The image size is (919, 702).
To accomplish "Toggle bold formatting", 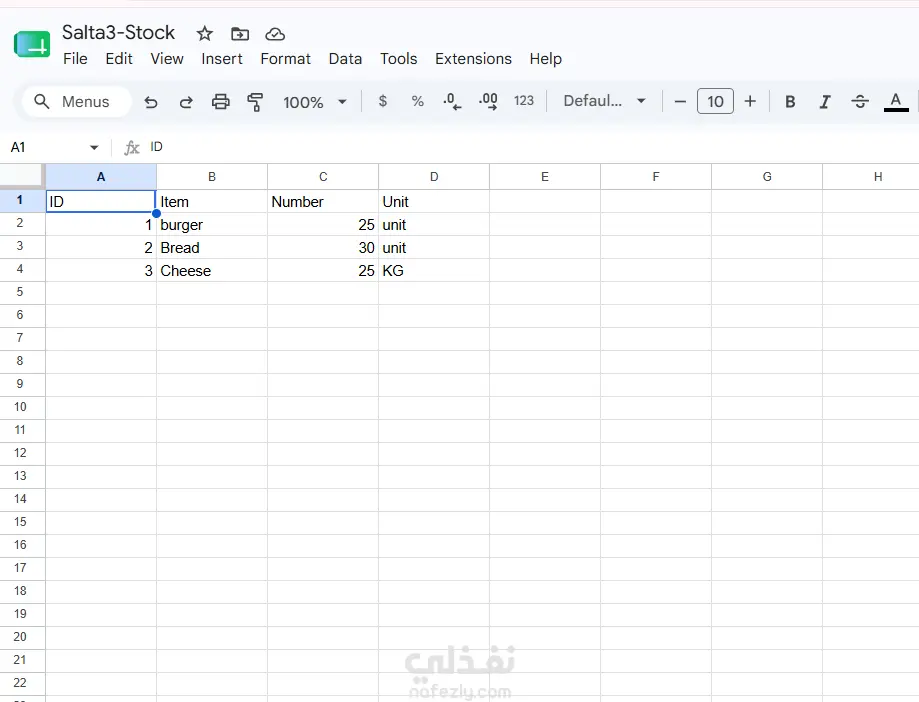I will (790, 101).
